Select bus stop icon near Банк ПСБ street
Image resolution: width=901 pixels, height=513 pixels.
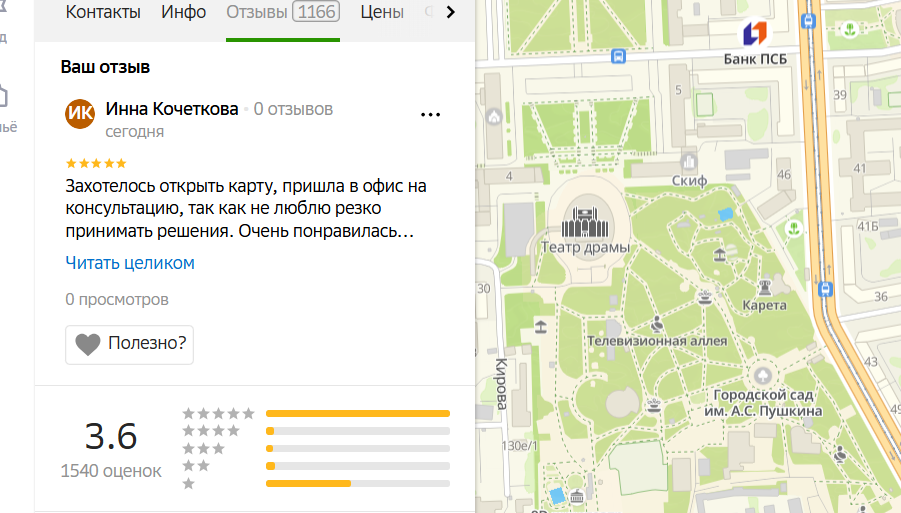click(618, 56)
